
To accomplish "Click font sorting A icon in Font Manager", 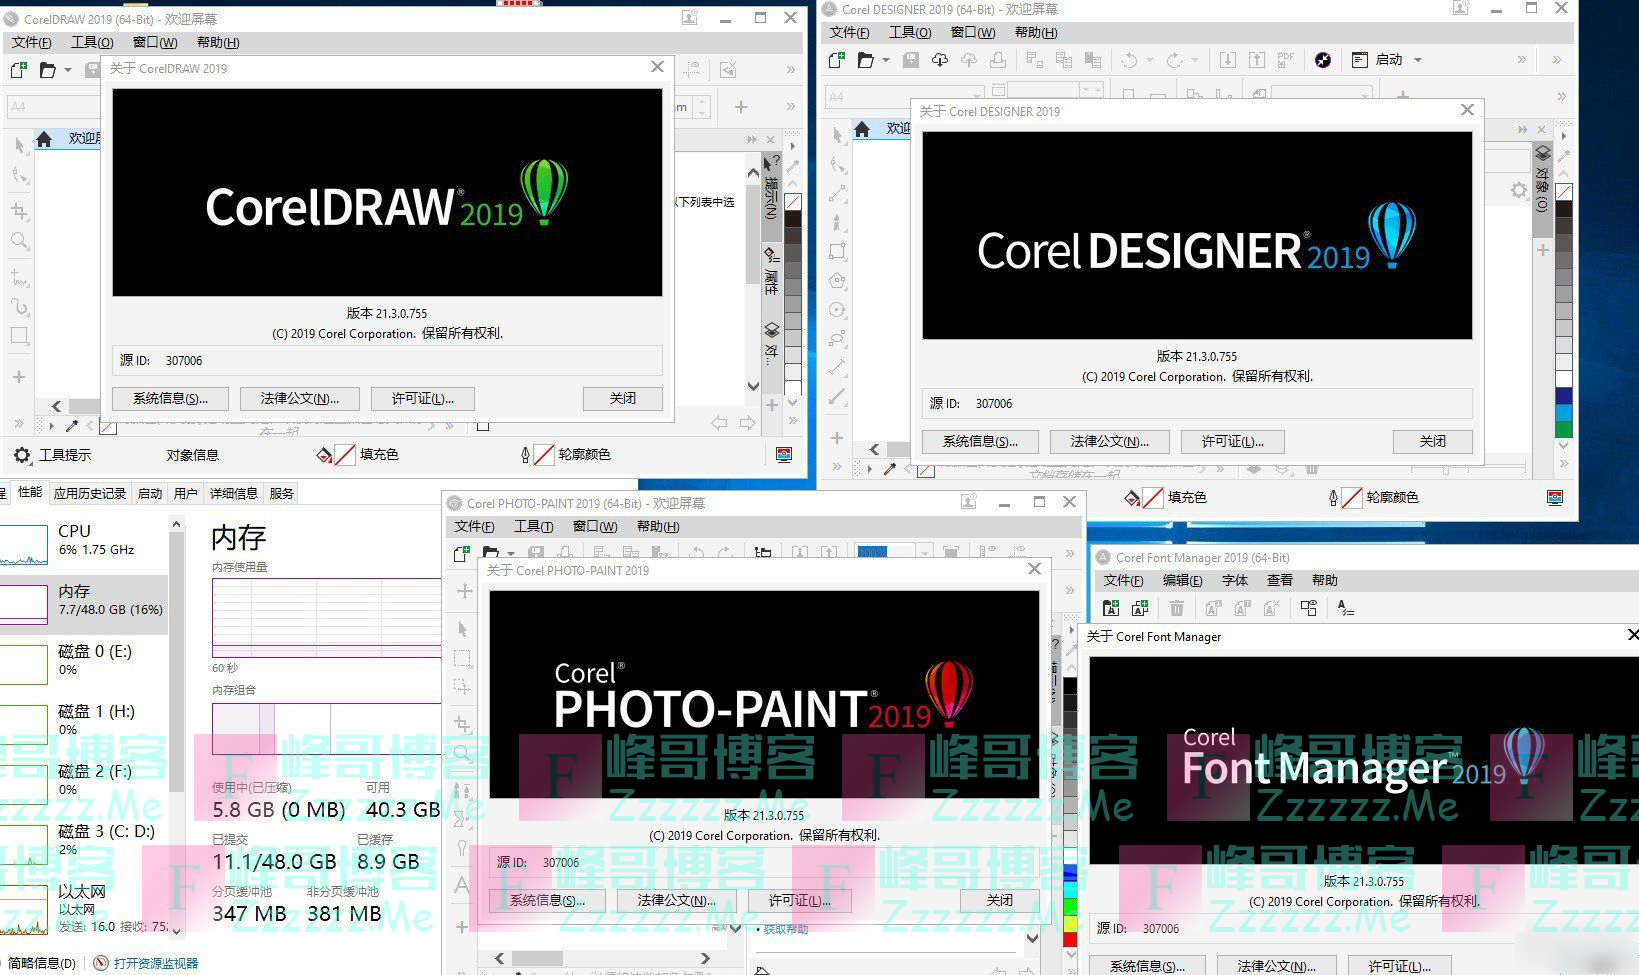I will click(x=1346, y=608).
